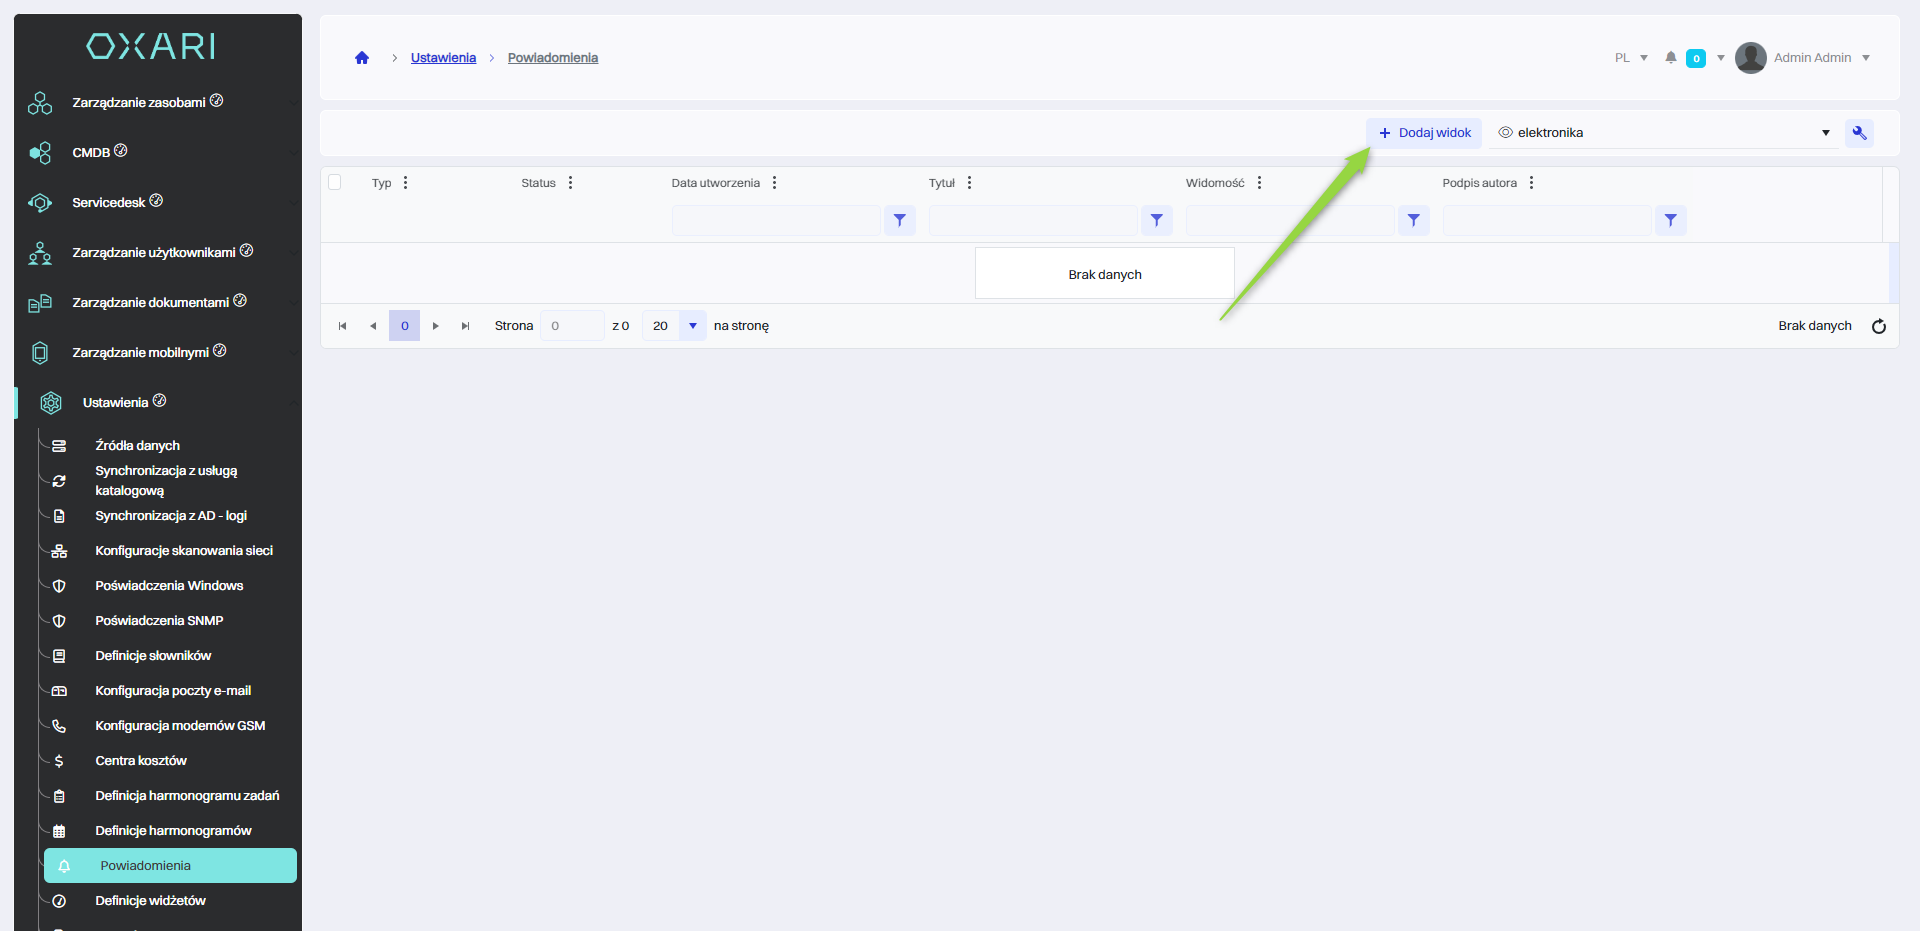
Task: Refresh the table with reload icon
Action: tap(1878, 326)
